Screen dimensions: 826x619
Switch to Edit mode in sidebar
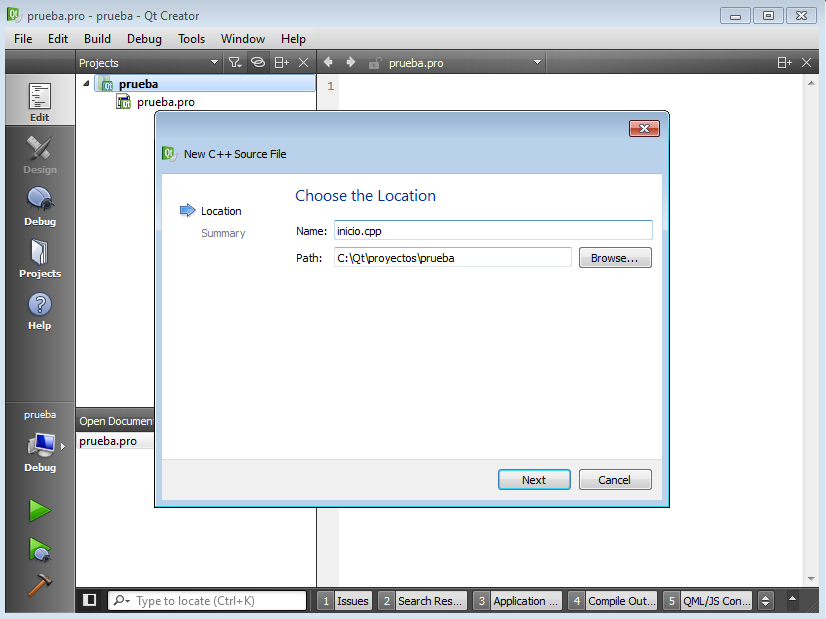(x=40, y=101)
